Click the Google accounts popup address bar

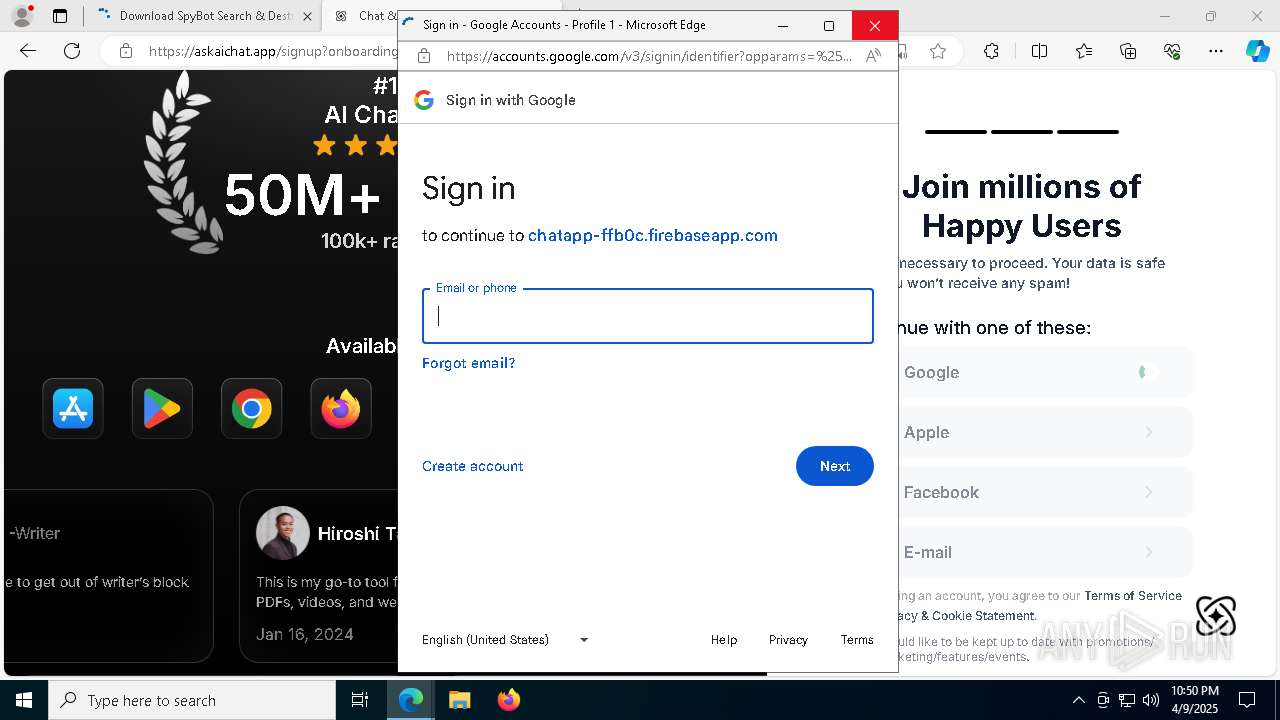tap(649, 56)
